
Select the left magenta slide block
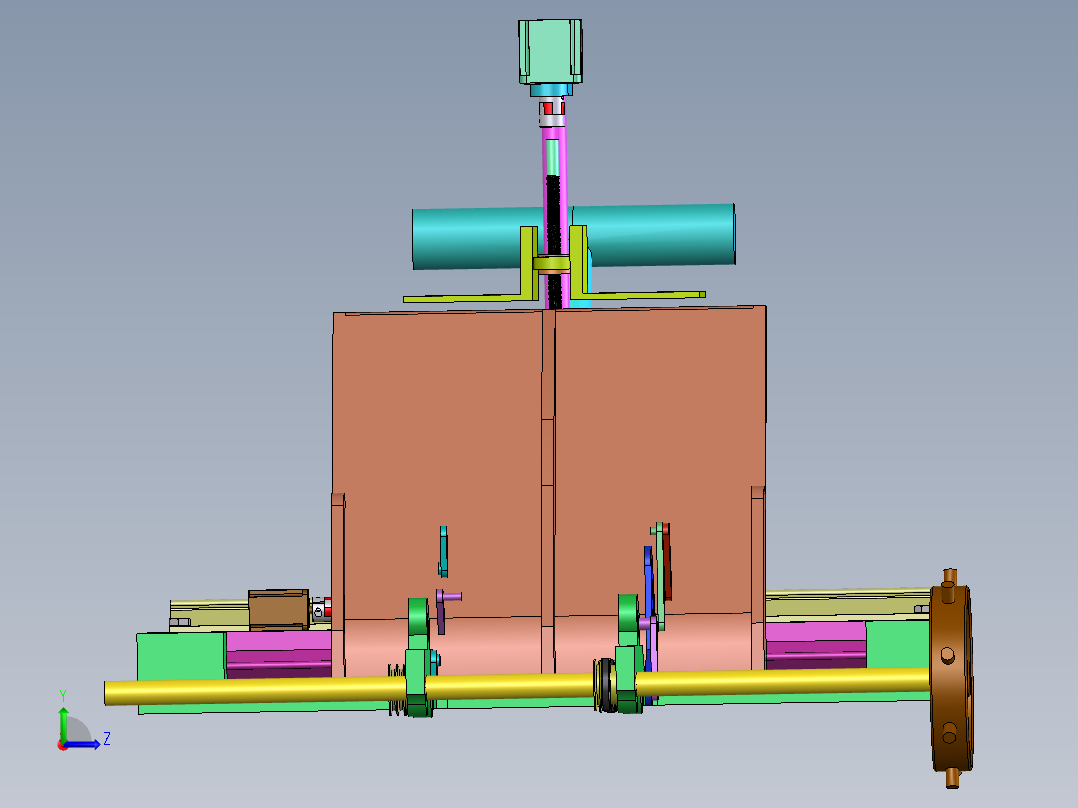click(x=278, y=653)
